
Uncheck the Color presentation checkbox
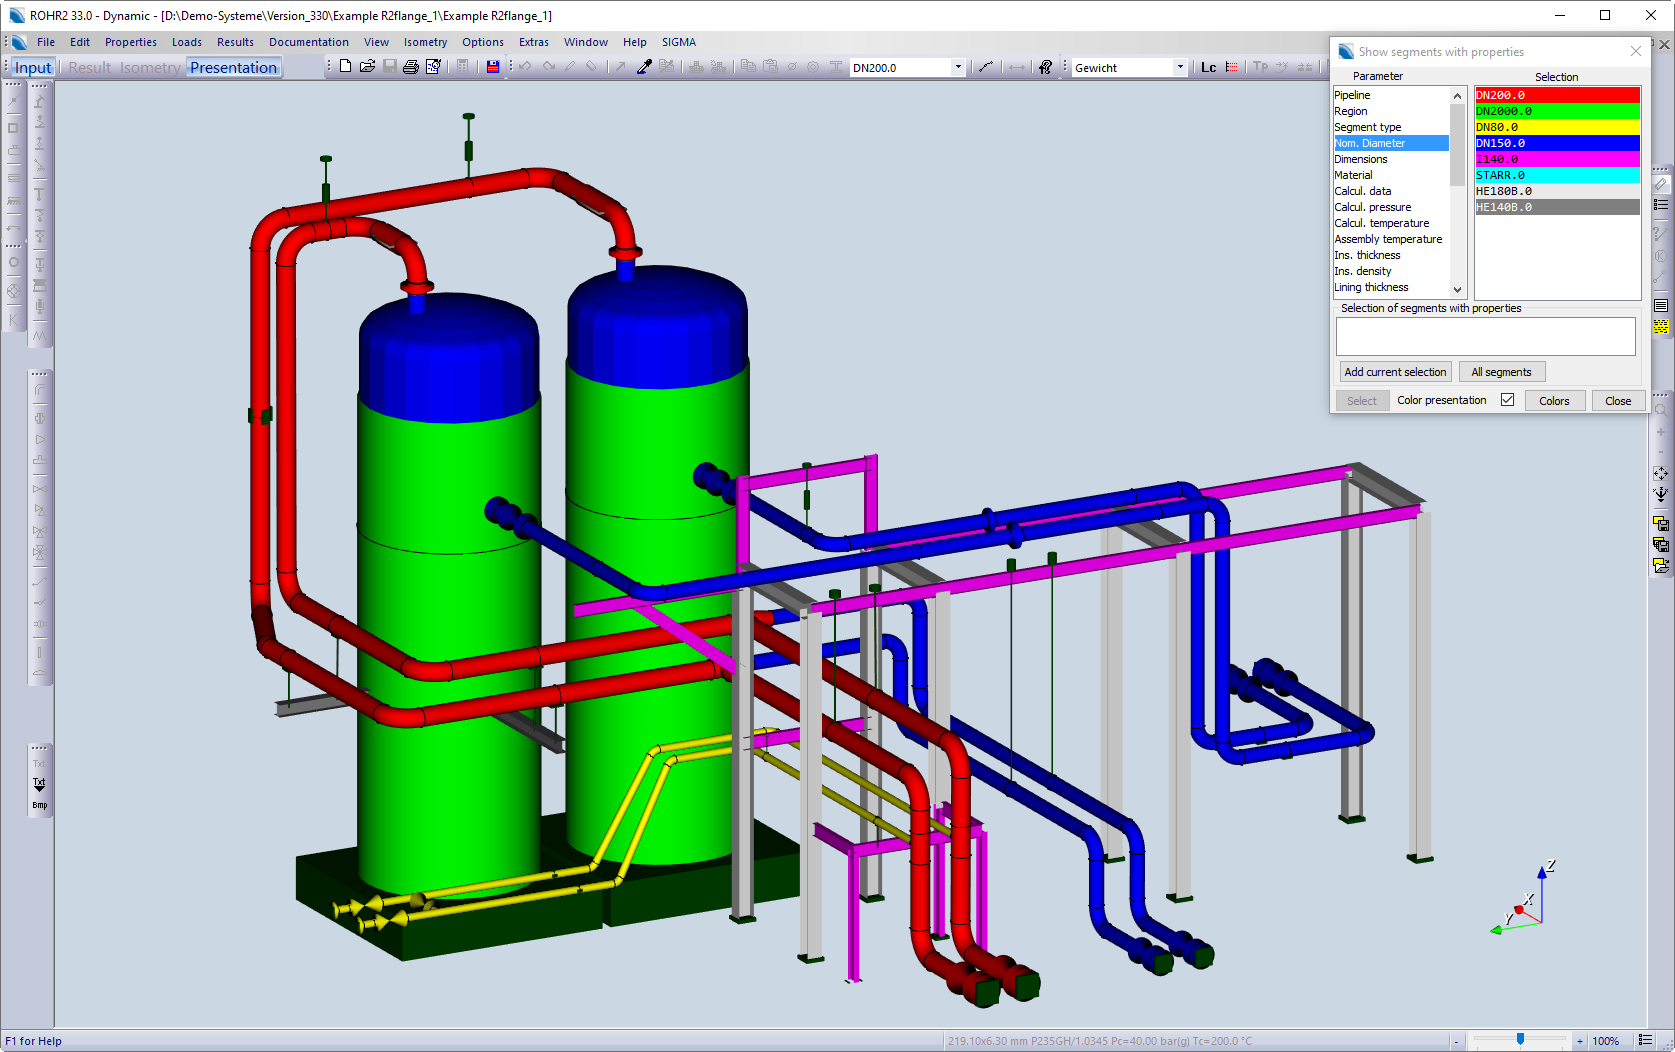tap(1507, 400)
